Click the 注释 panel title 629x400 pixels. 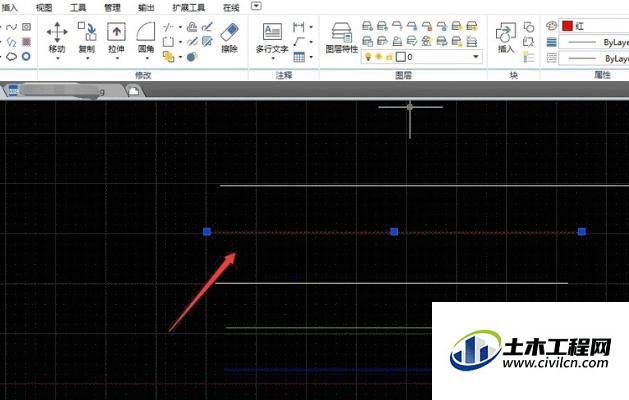pos(284,75)
